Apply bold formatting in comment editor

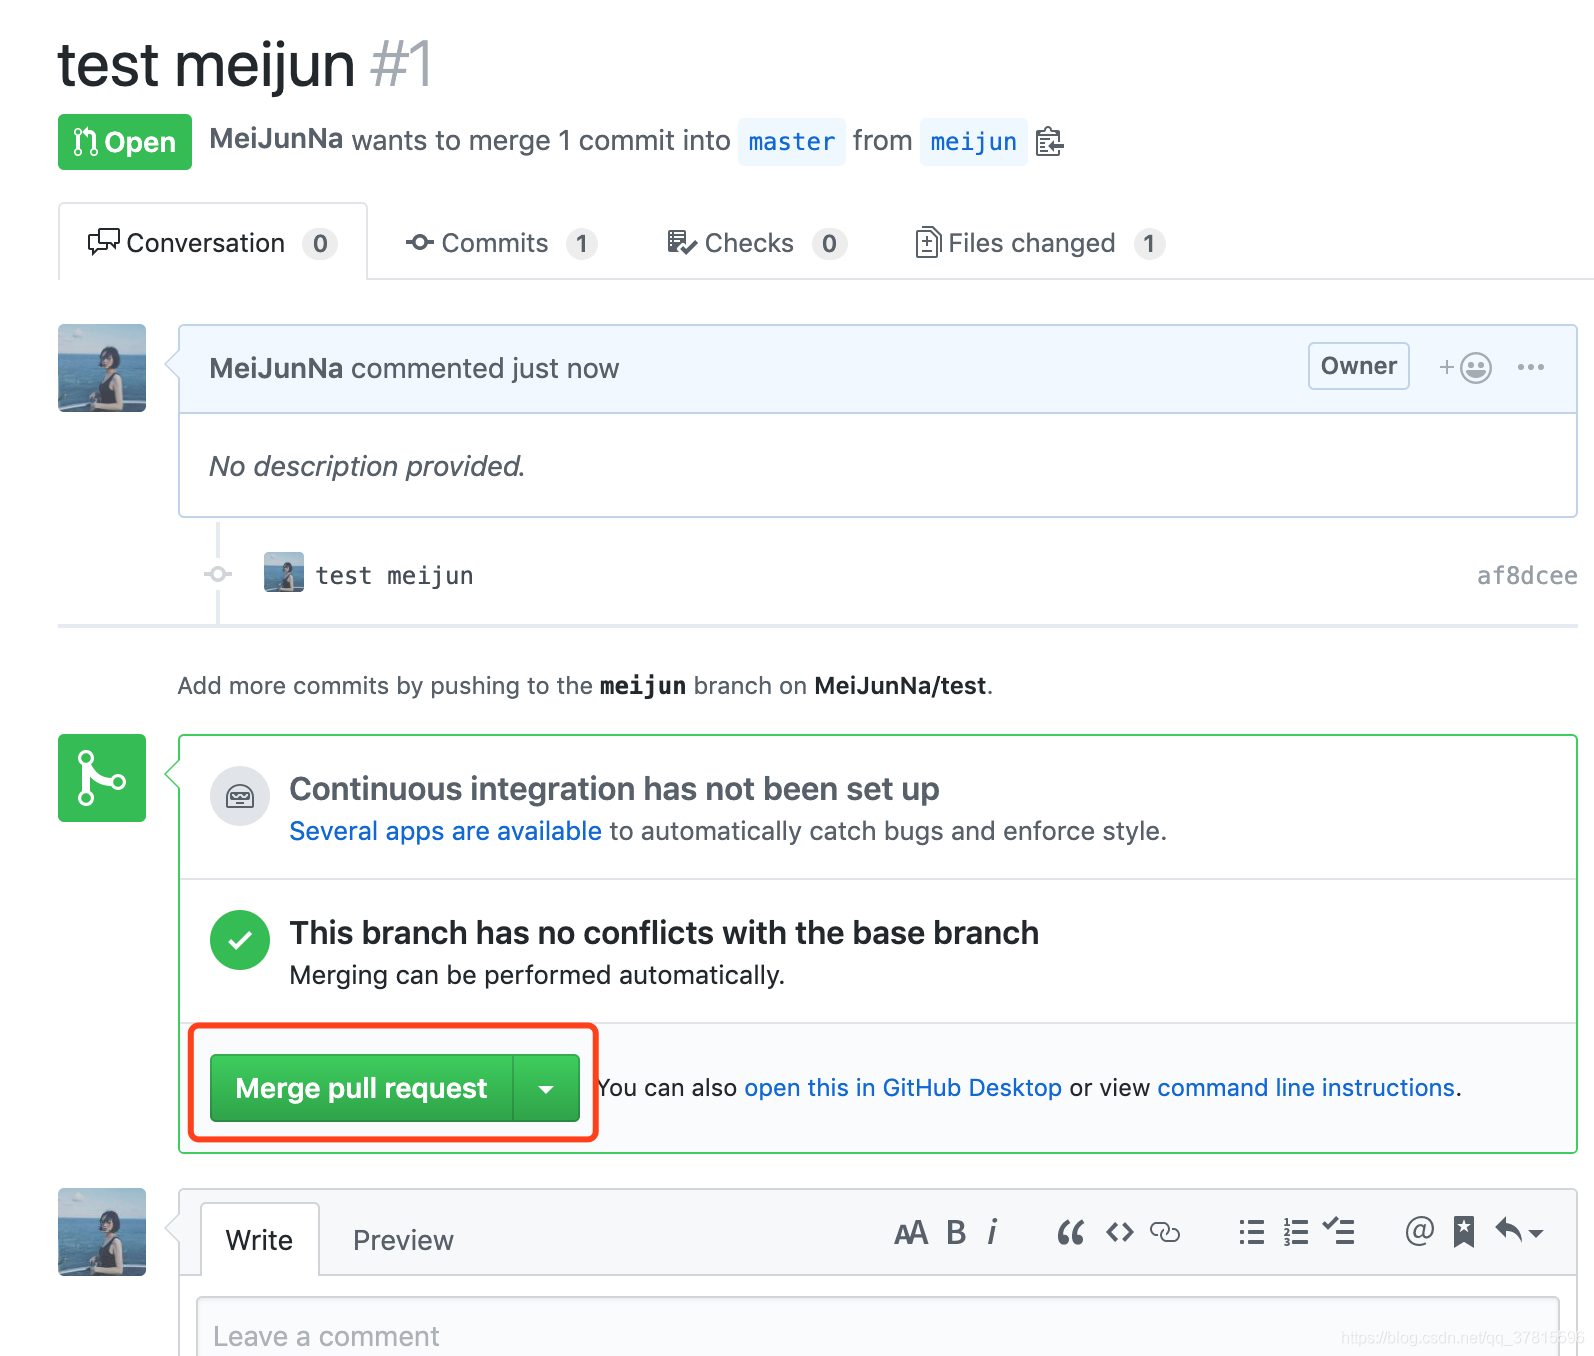point(956,1233)
